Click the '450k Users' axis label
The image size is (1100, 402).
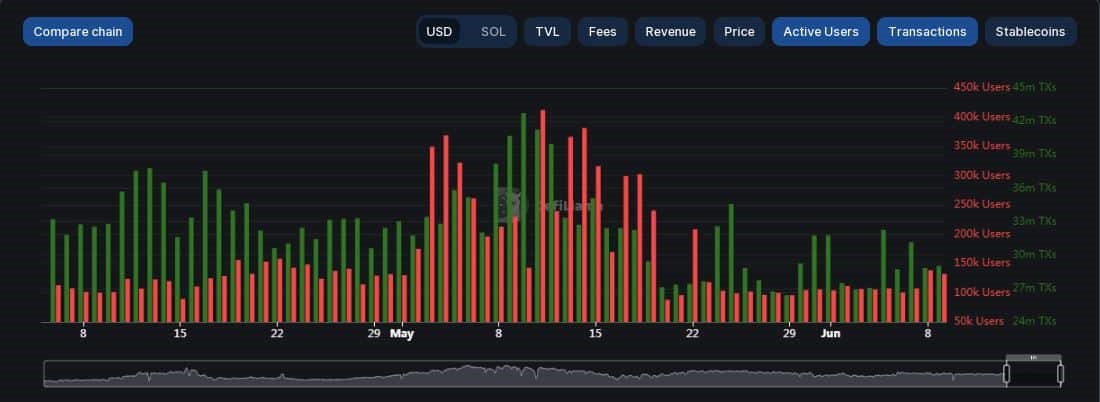pyautogui.click(x=981, y=87)
